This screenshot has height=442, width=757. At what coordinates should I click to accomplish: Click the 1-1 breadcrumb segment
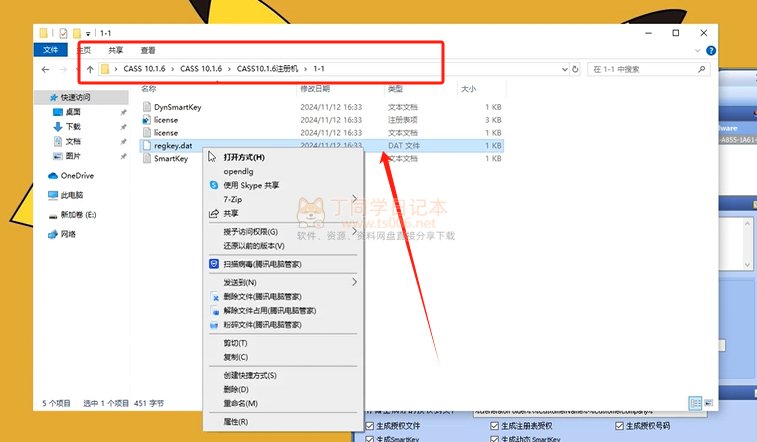(319, 69)
